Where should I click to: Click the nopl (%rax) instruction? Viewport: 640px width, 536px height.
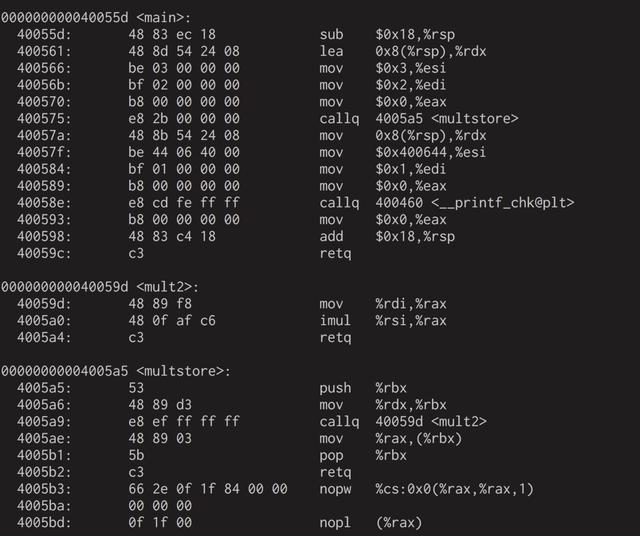371,522
